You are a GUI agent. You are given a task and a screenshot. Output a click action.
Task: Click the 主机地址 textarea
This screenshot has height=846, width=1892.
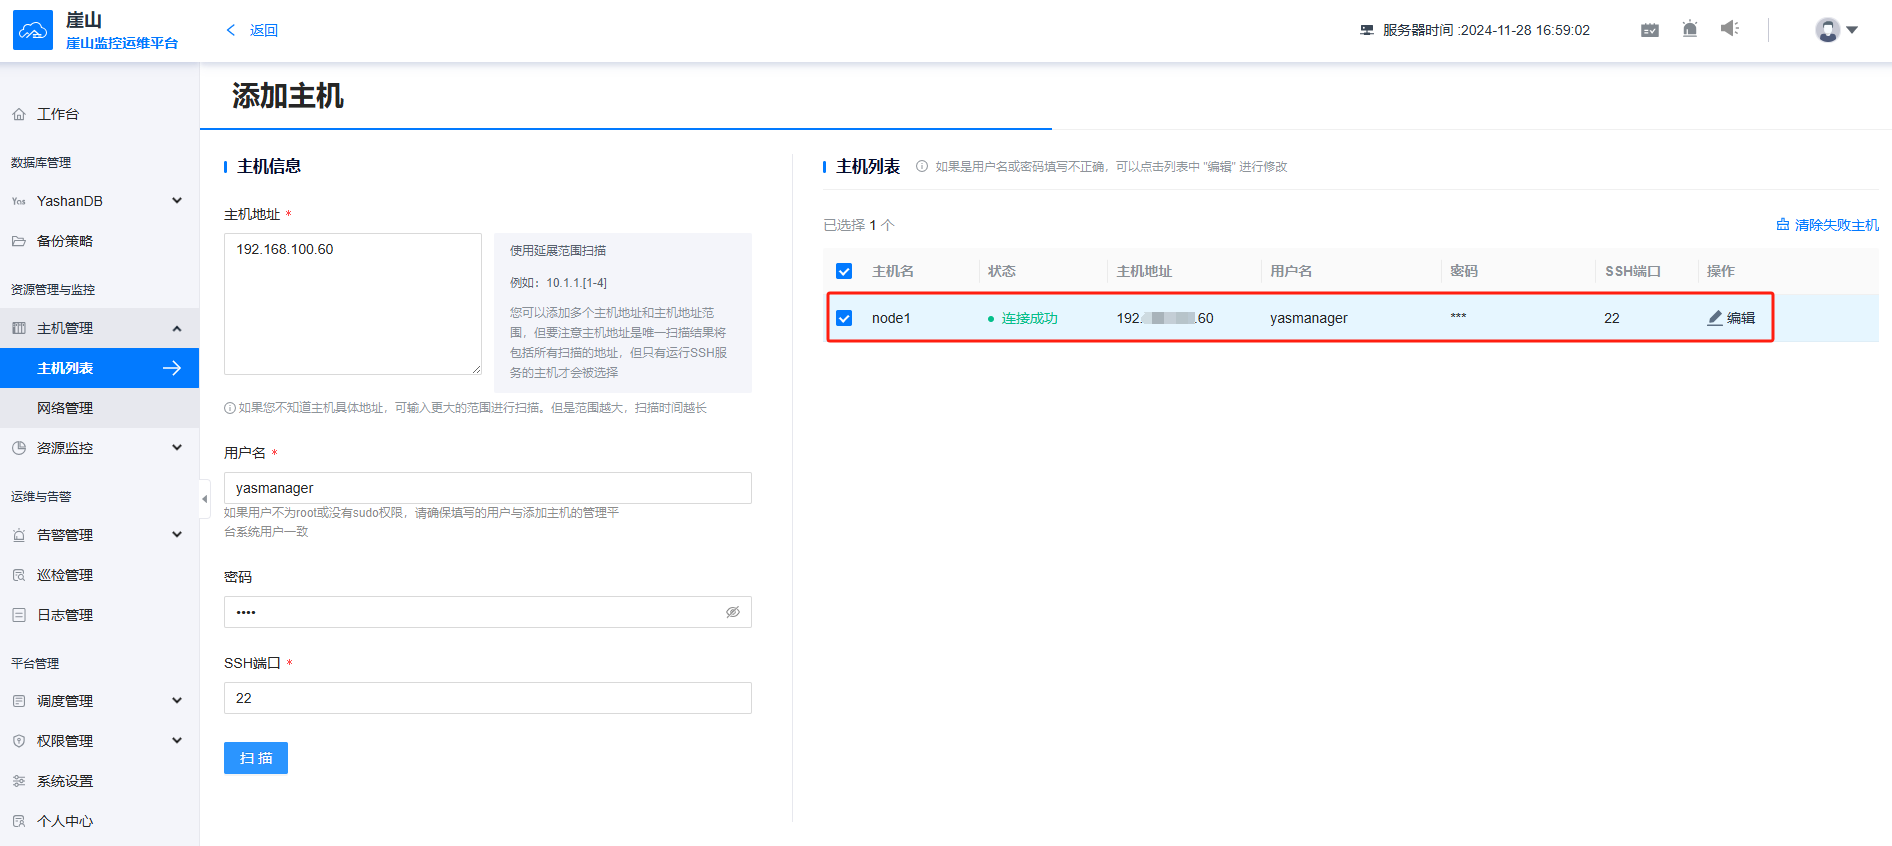pos(353,304)
